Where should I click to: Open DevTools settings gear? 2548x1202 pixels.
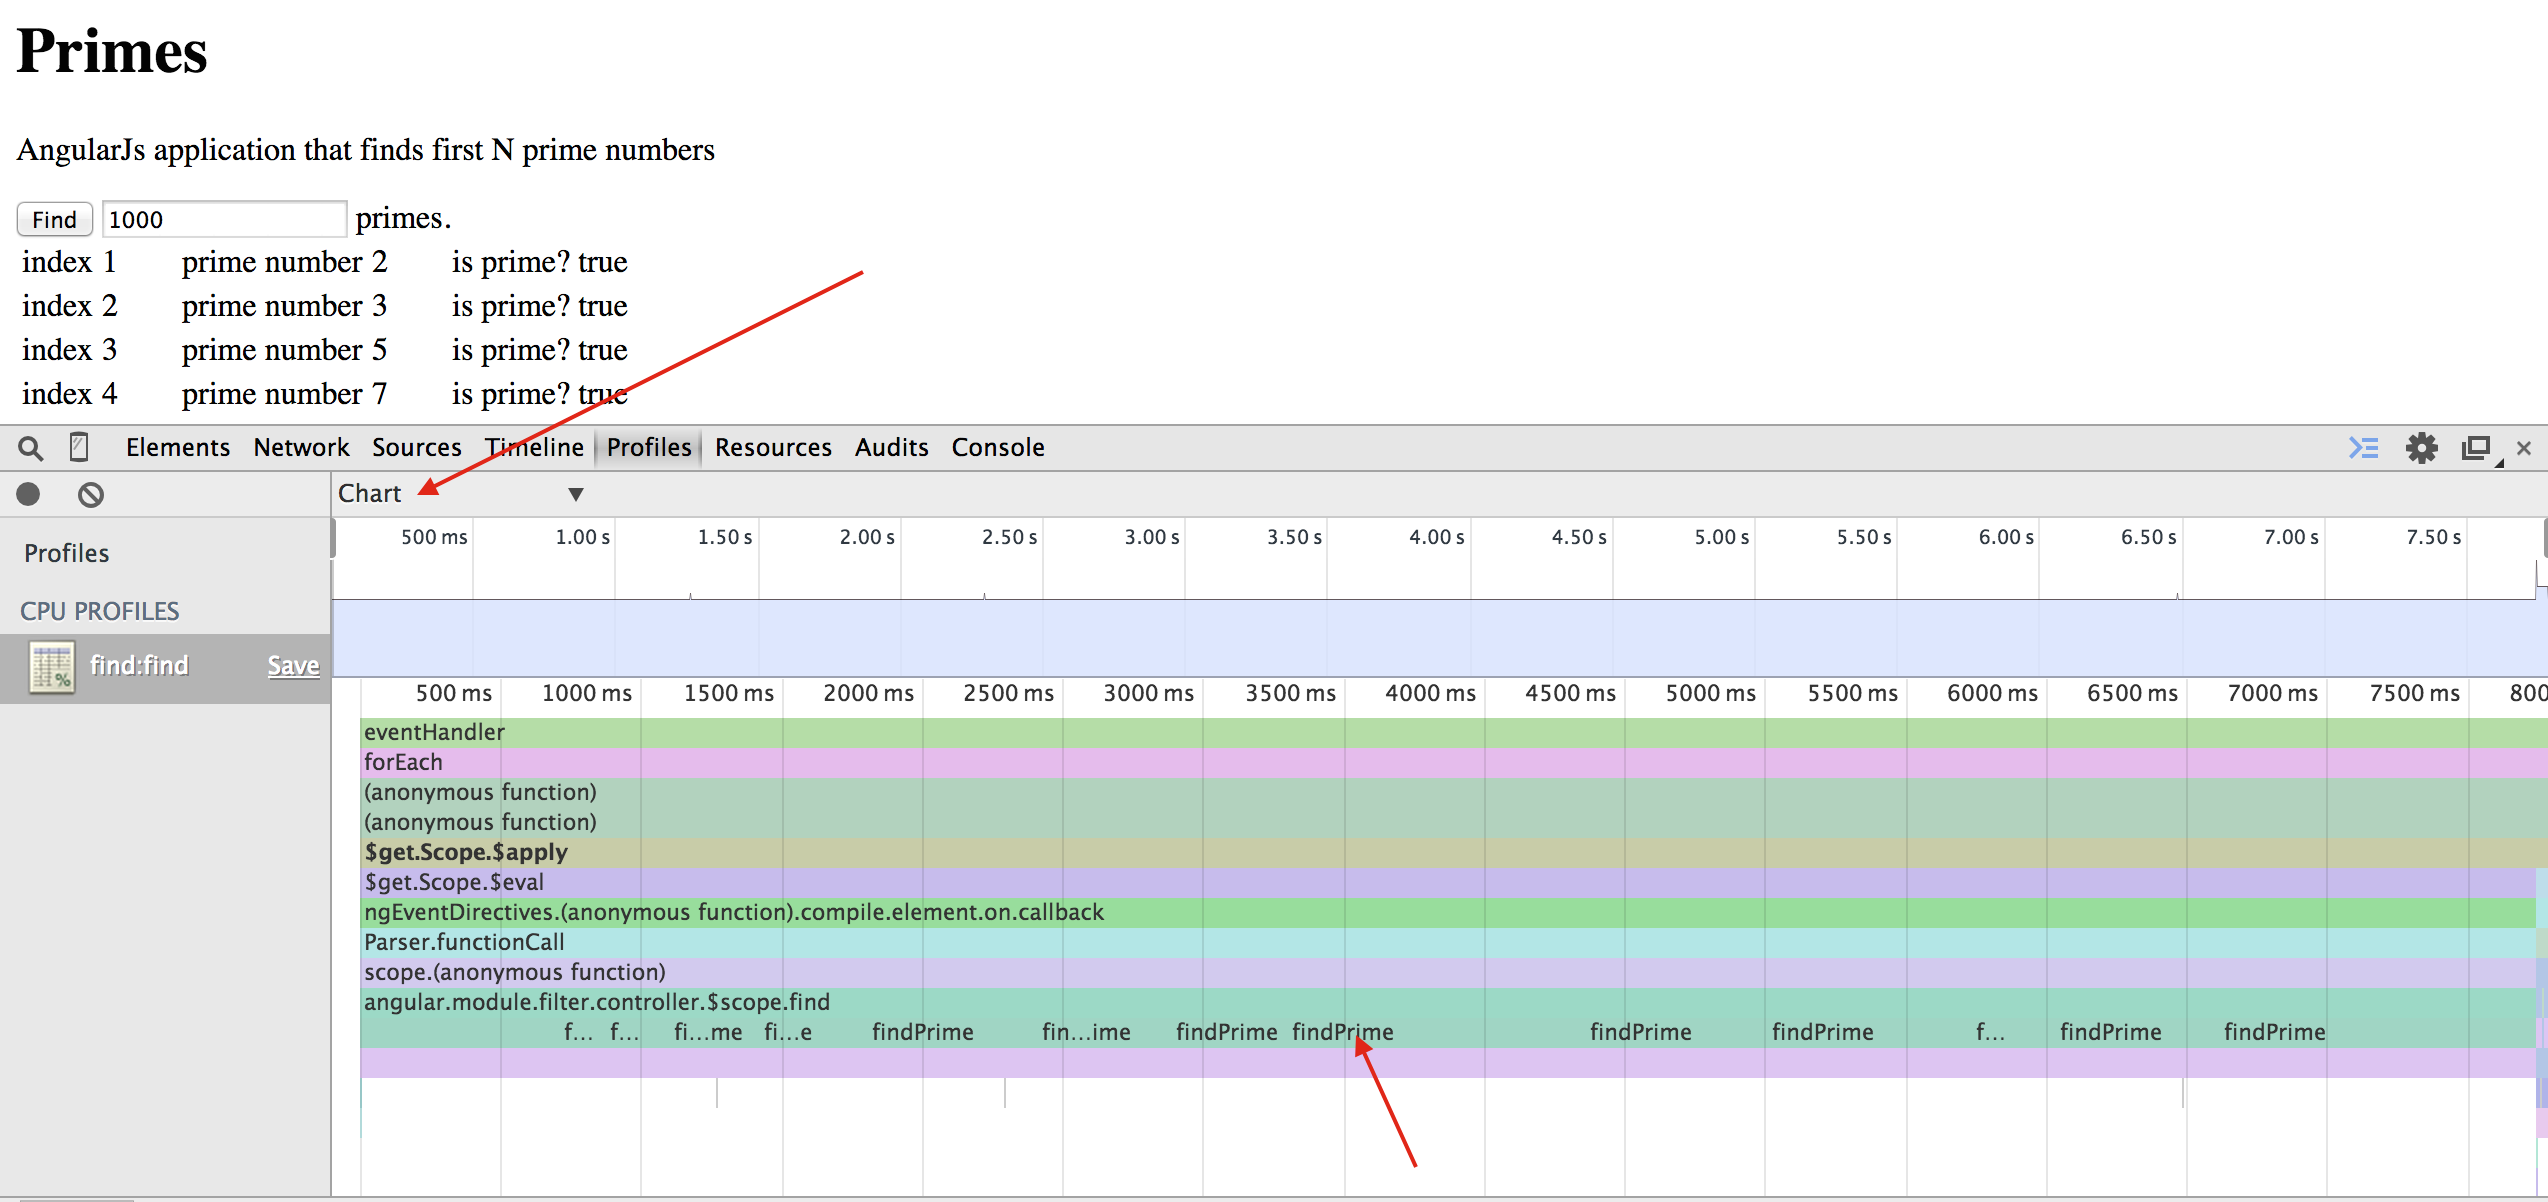point(2421,447)
